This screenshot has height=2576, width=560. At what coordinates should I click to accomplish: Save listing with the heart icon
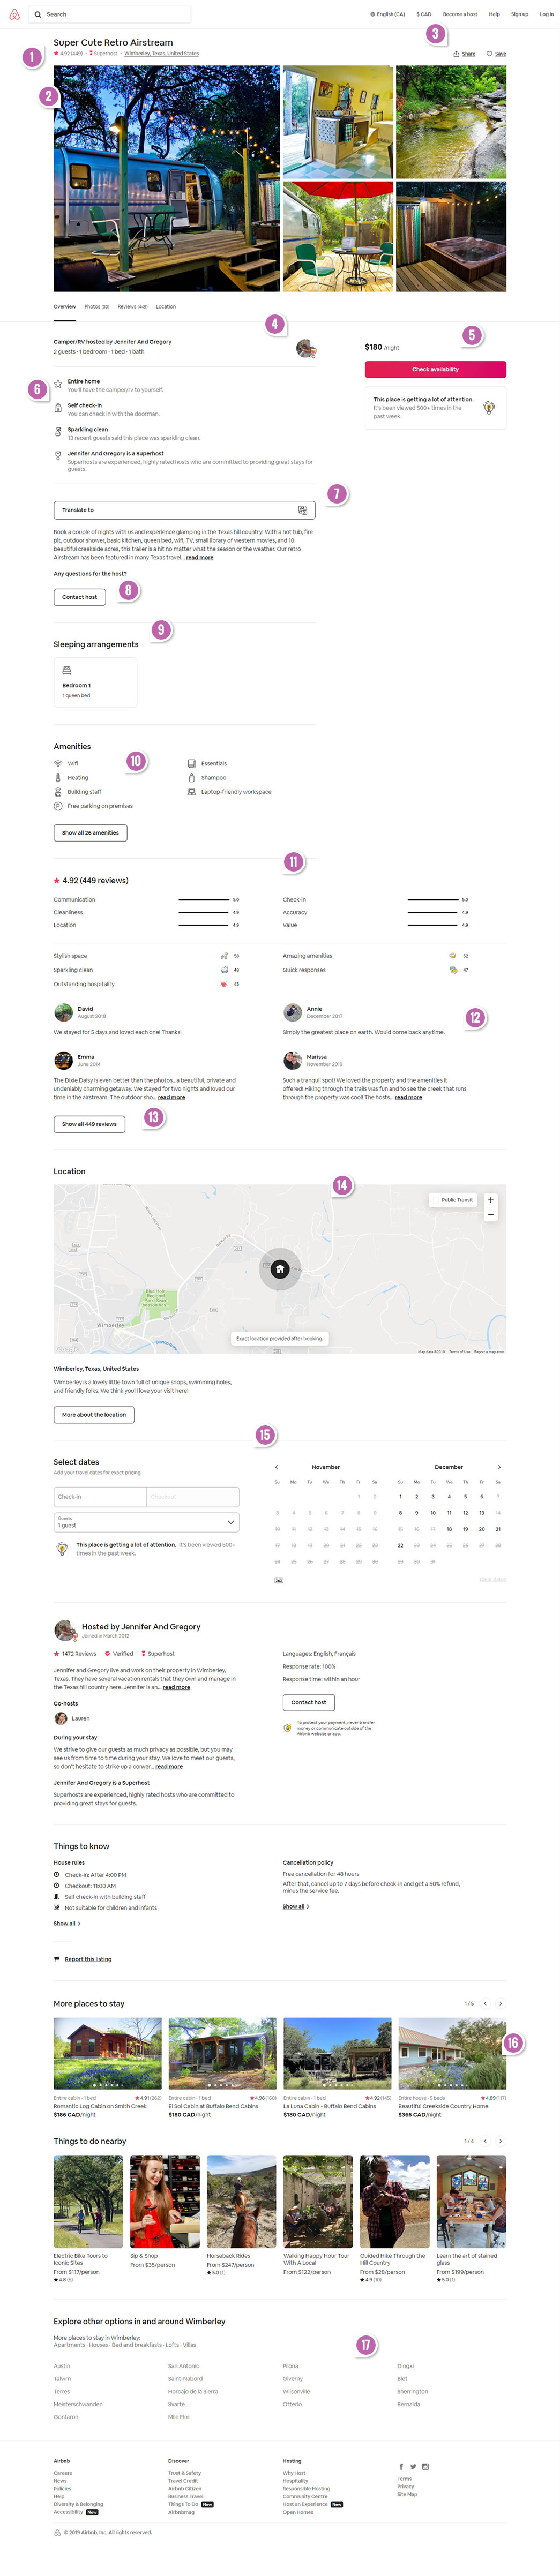point(496,54)
